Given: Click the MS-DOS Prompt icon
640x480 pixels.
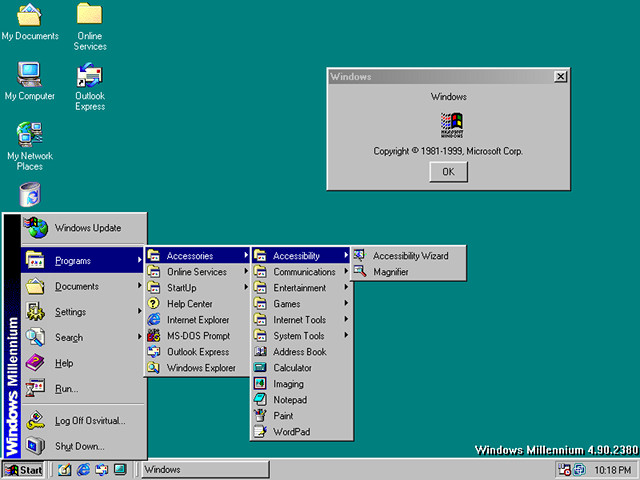Looking at the screenshot, I should click(153, 336).
